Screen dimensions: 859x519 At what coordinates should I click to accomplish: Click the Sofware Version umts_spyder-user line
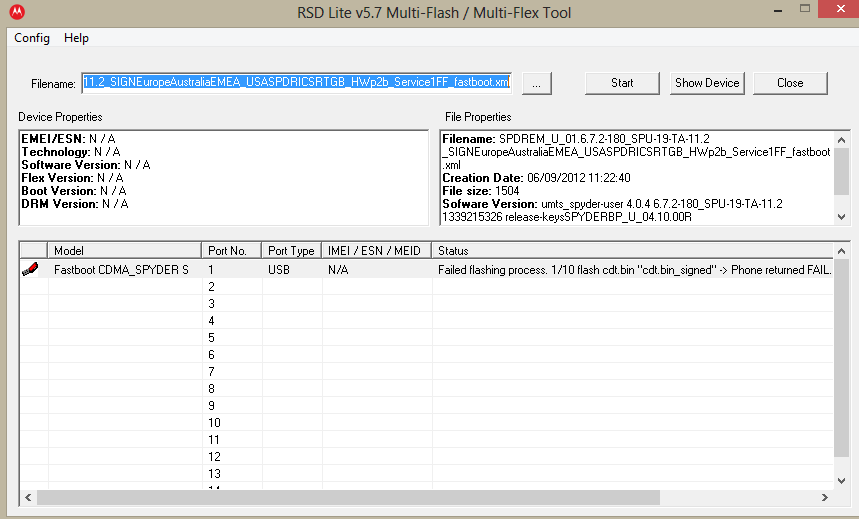click(612, 204)
